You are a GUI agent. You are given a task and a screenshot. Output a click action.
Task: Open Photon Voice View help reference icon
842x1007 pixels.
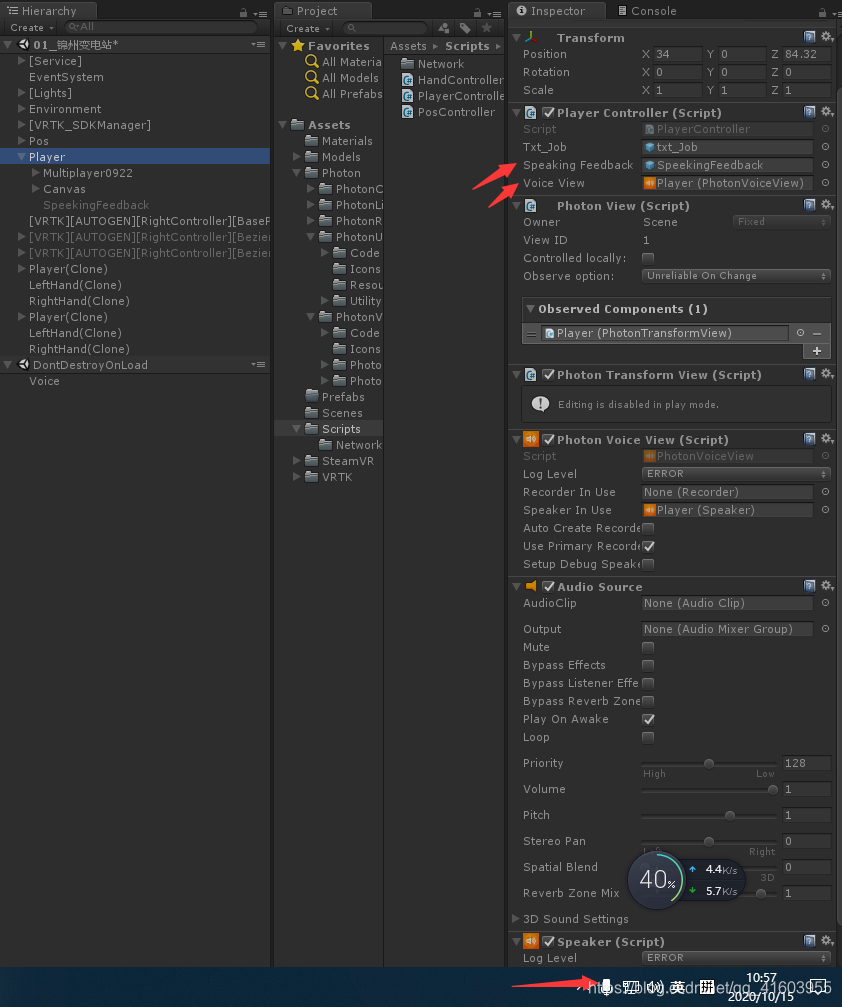click(809, 439)
